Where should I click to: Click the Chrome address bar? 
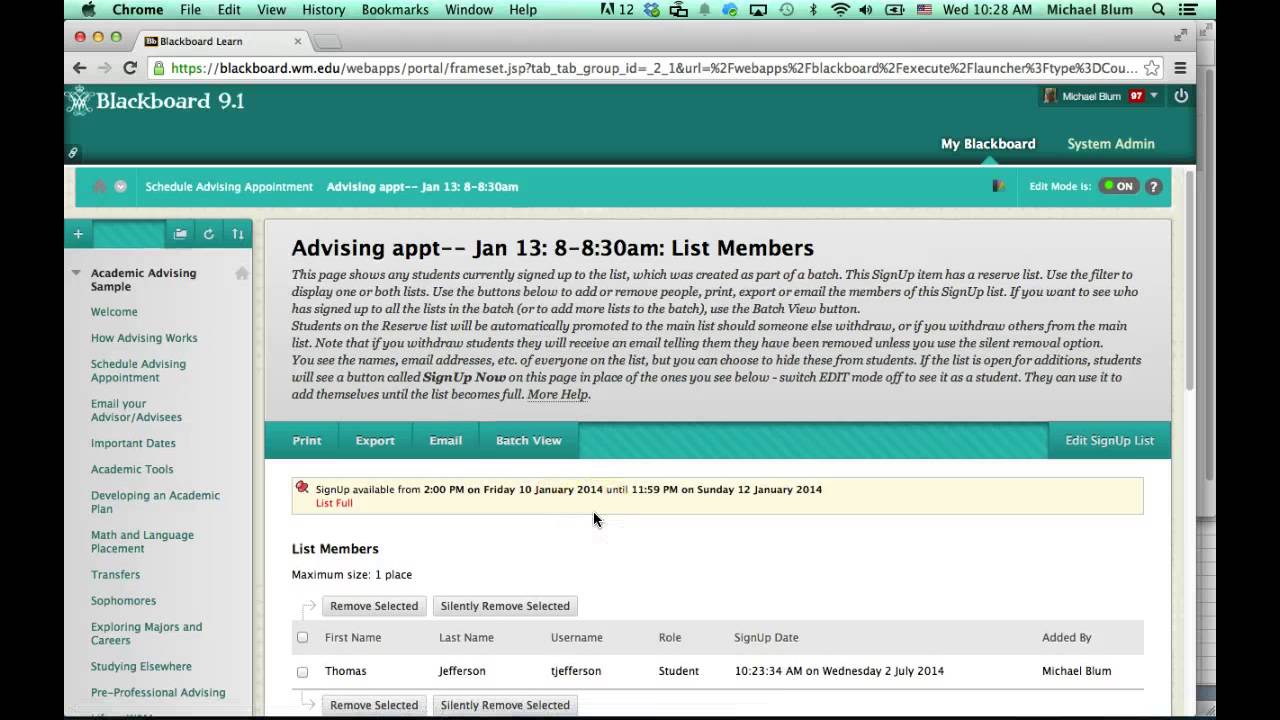[655, 68]
